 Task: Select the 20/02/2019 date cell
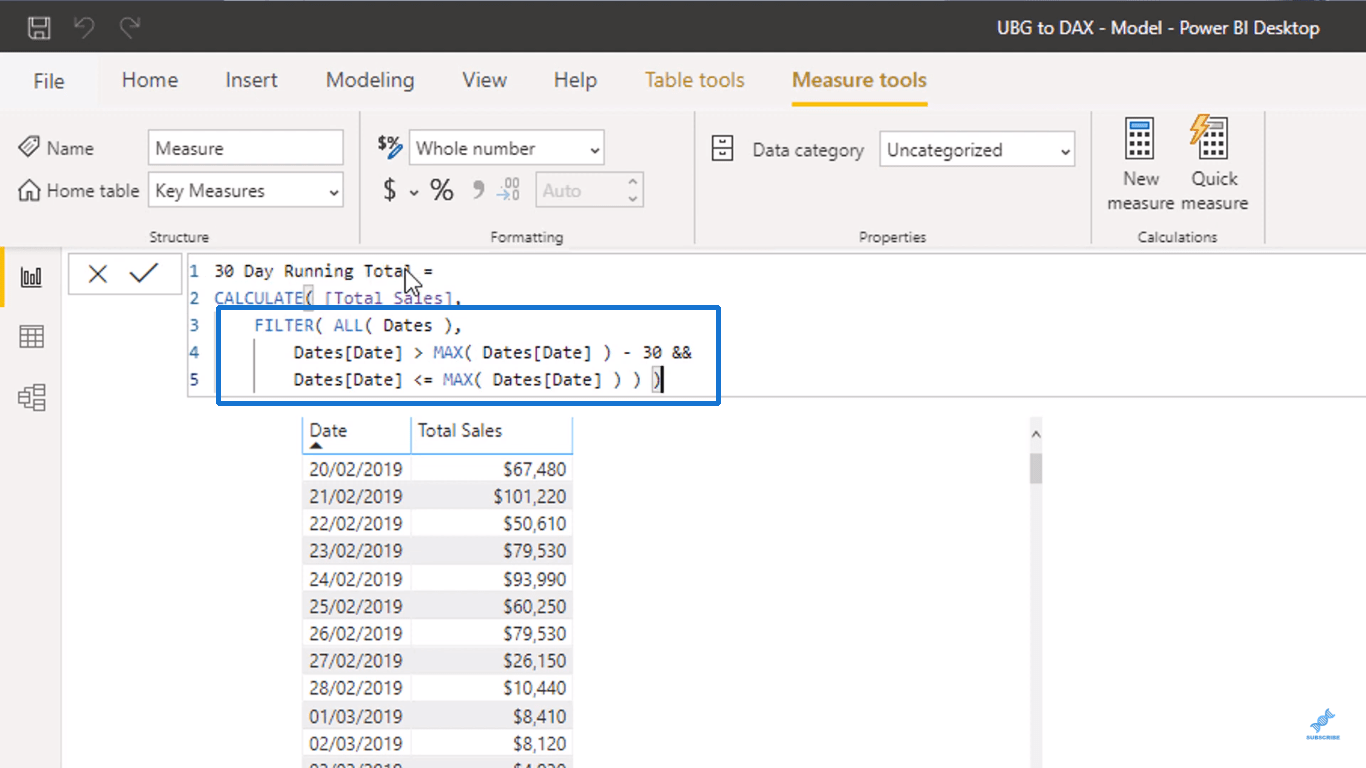356,469
